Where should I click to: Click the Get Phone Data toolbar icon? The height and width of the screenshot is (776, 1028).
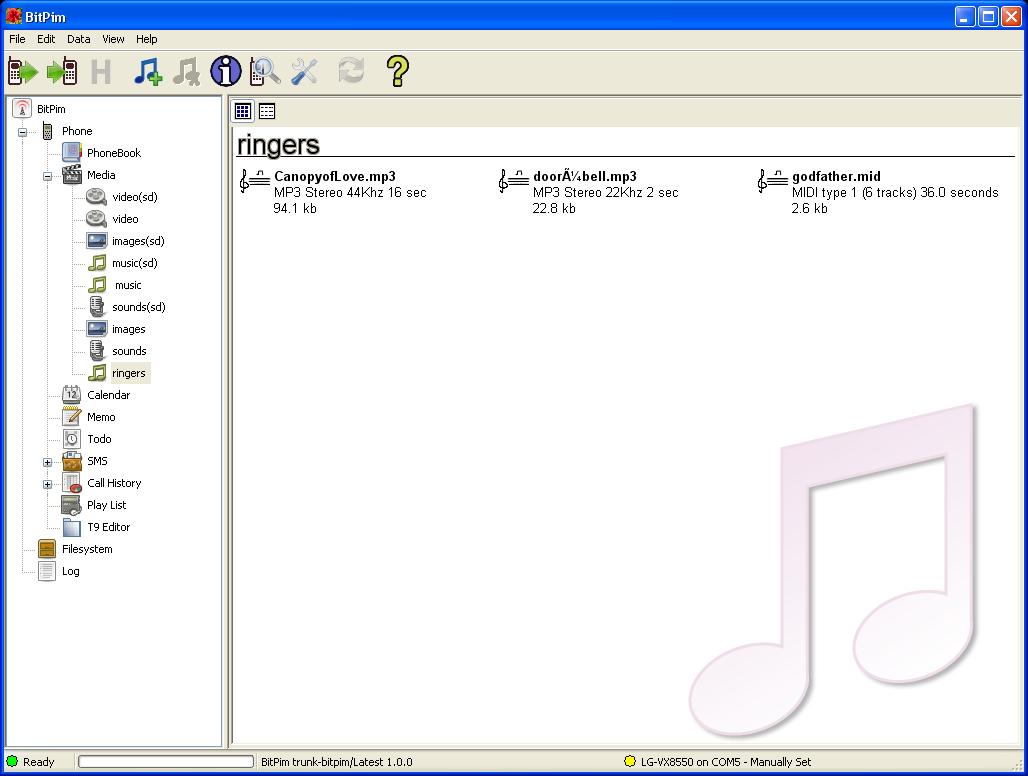coord(23,71)
